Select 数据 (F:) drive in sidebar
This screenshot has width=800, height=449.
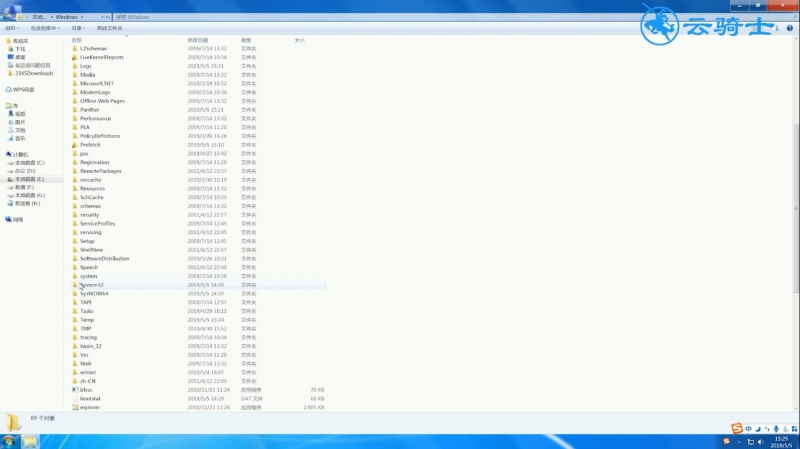(21, 187)
